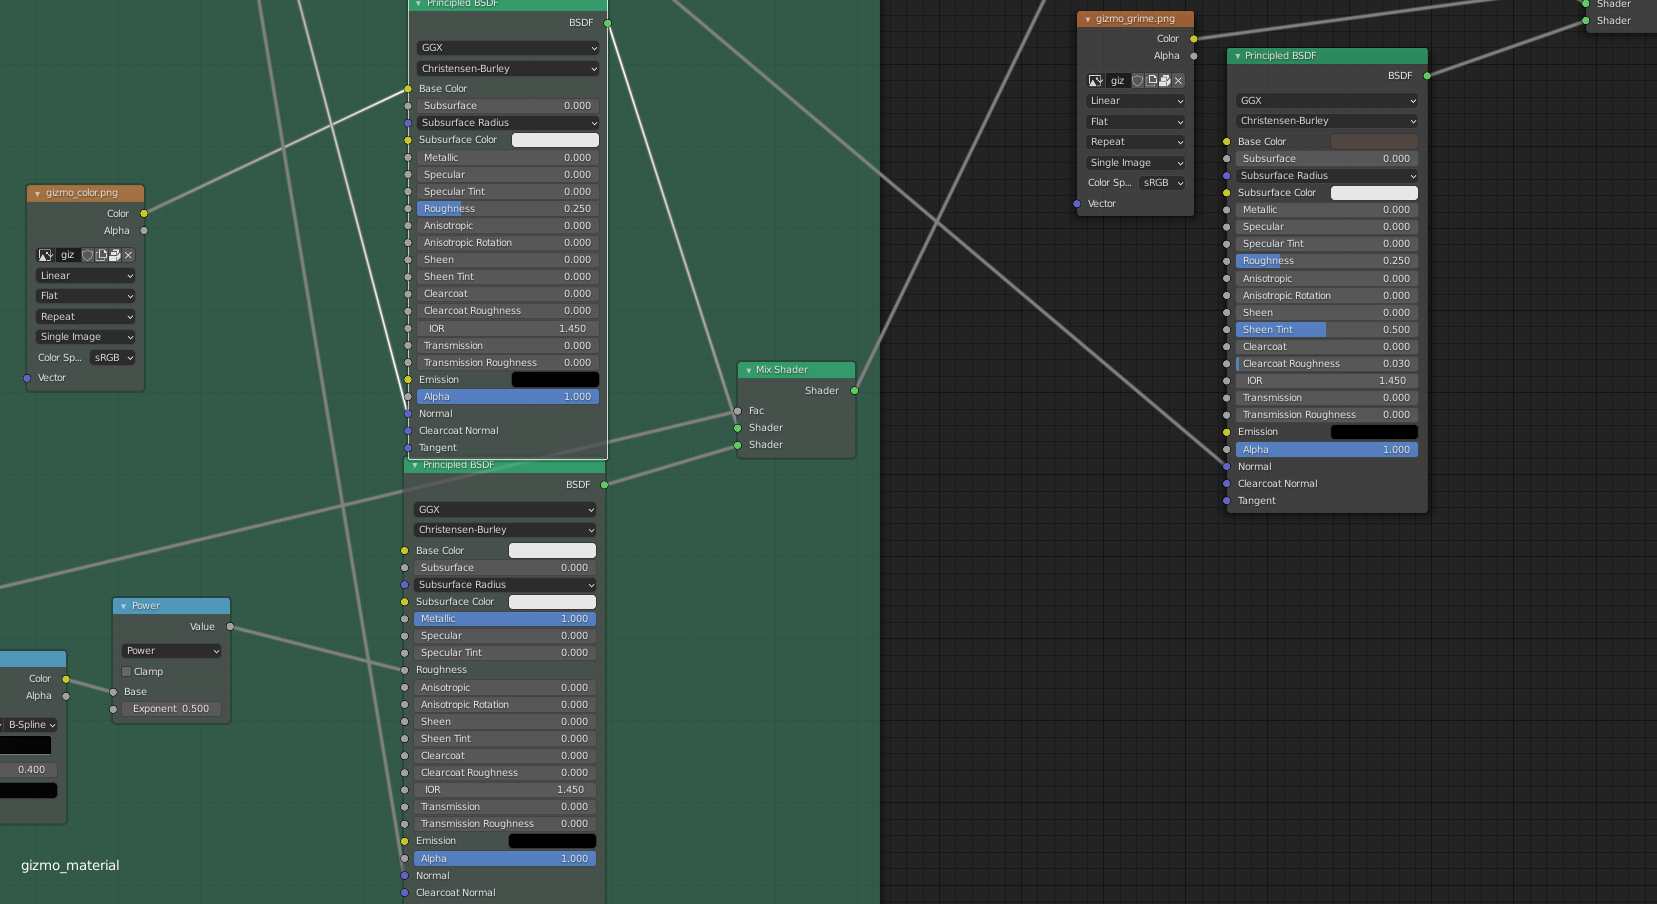Click Base Color swatch on lower-middle Principled BSDF

(552, 551)
